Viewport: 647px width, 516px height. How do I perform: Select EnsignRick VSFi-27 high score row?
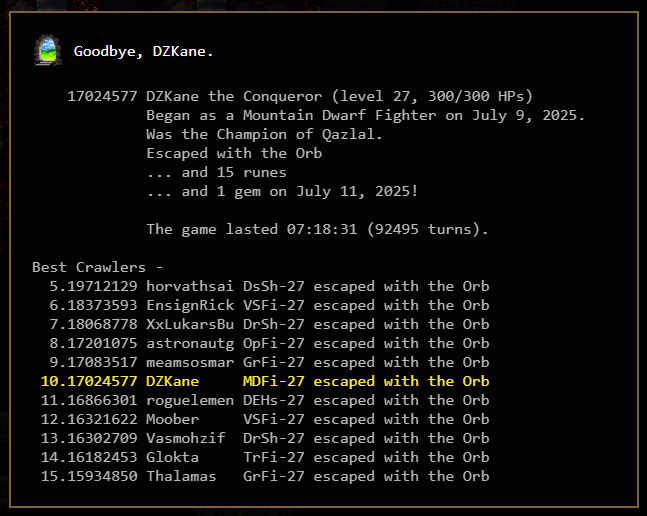click(269, 305)
